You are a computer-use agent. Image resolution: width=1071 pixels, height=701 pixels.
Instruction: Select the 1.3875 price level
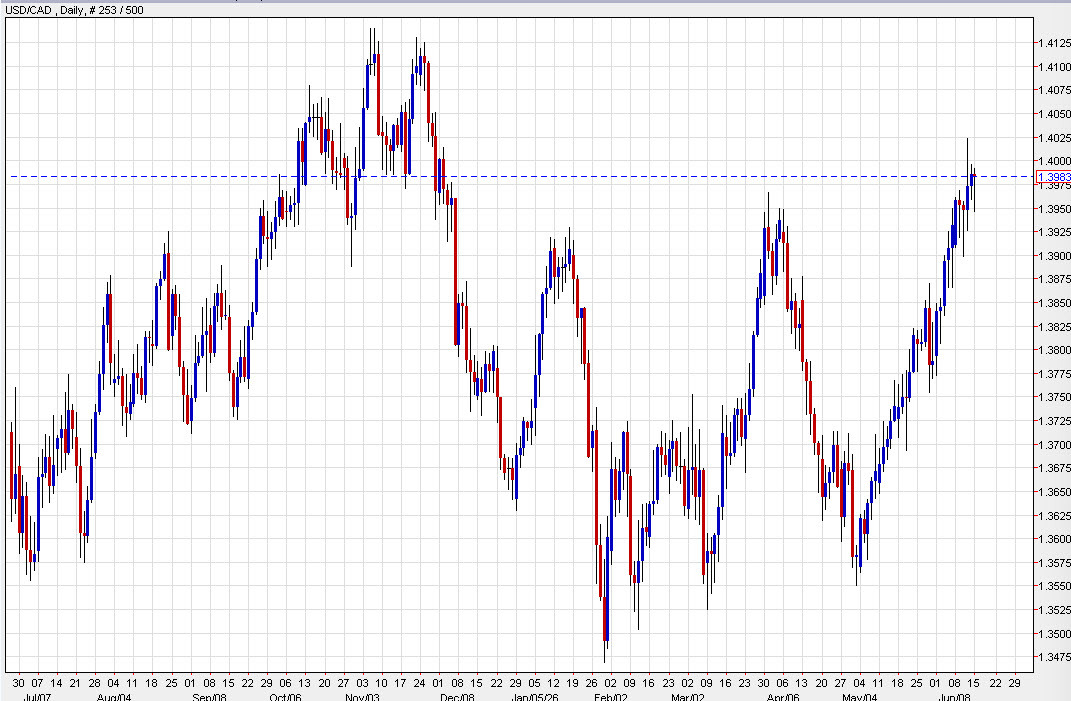pyautogui.click(x=1054, y=279)
